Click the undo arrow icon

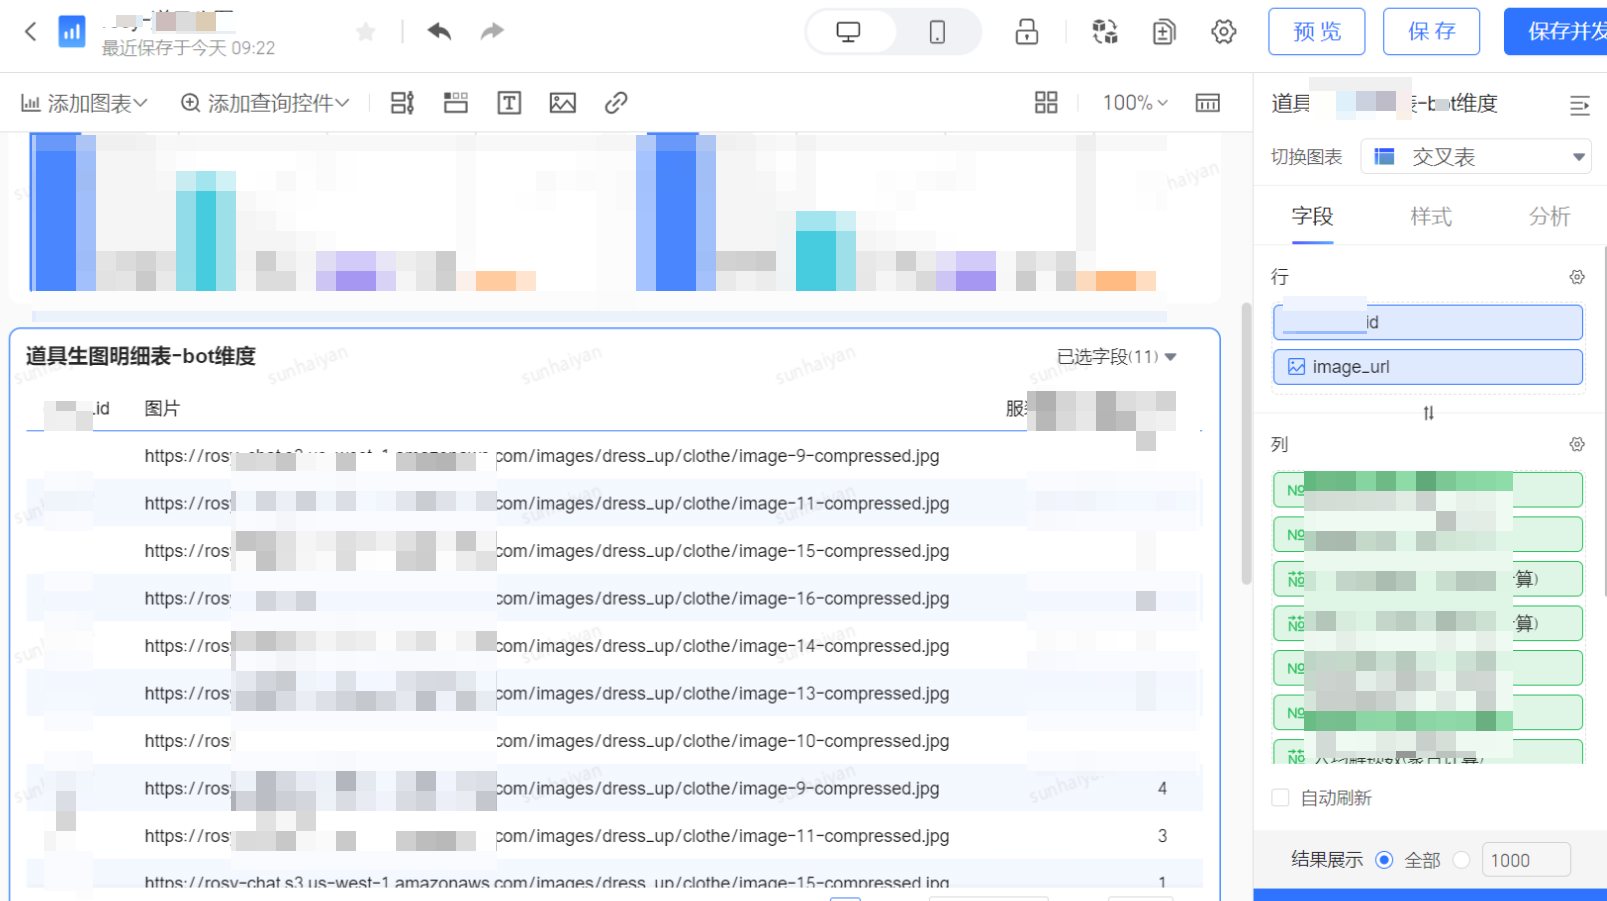tap(439, 32)
